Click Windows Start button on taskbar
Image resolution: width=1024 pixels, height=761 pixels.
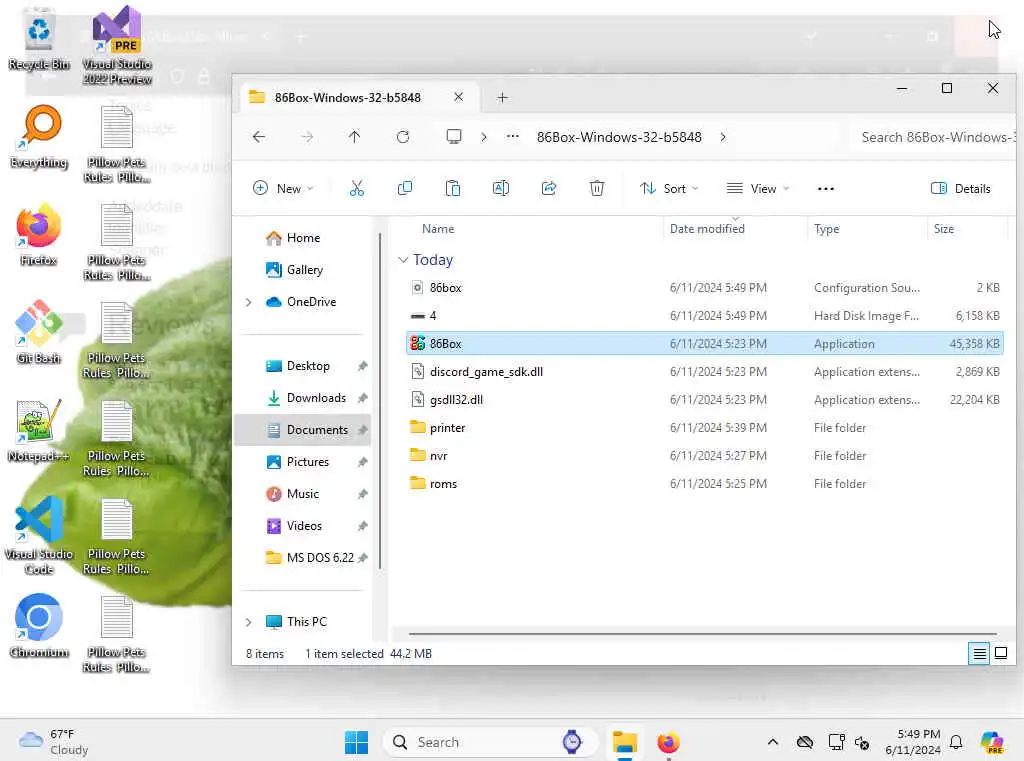[357, 742]
